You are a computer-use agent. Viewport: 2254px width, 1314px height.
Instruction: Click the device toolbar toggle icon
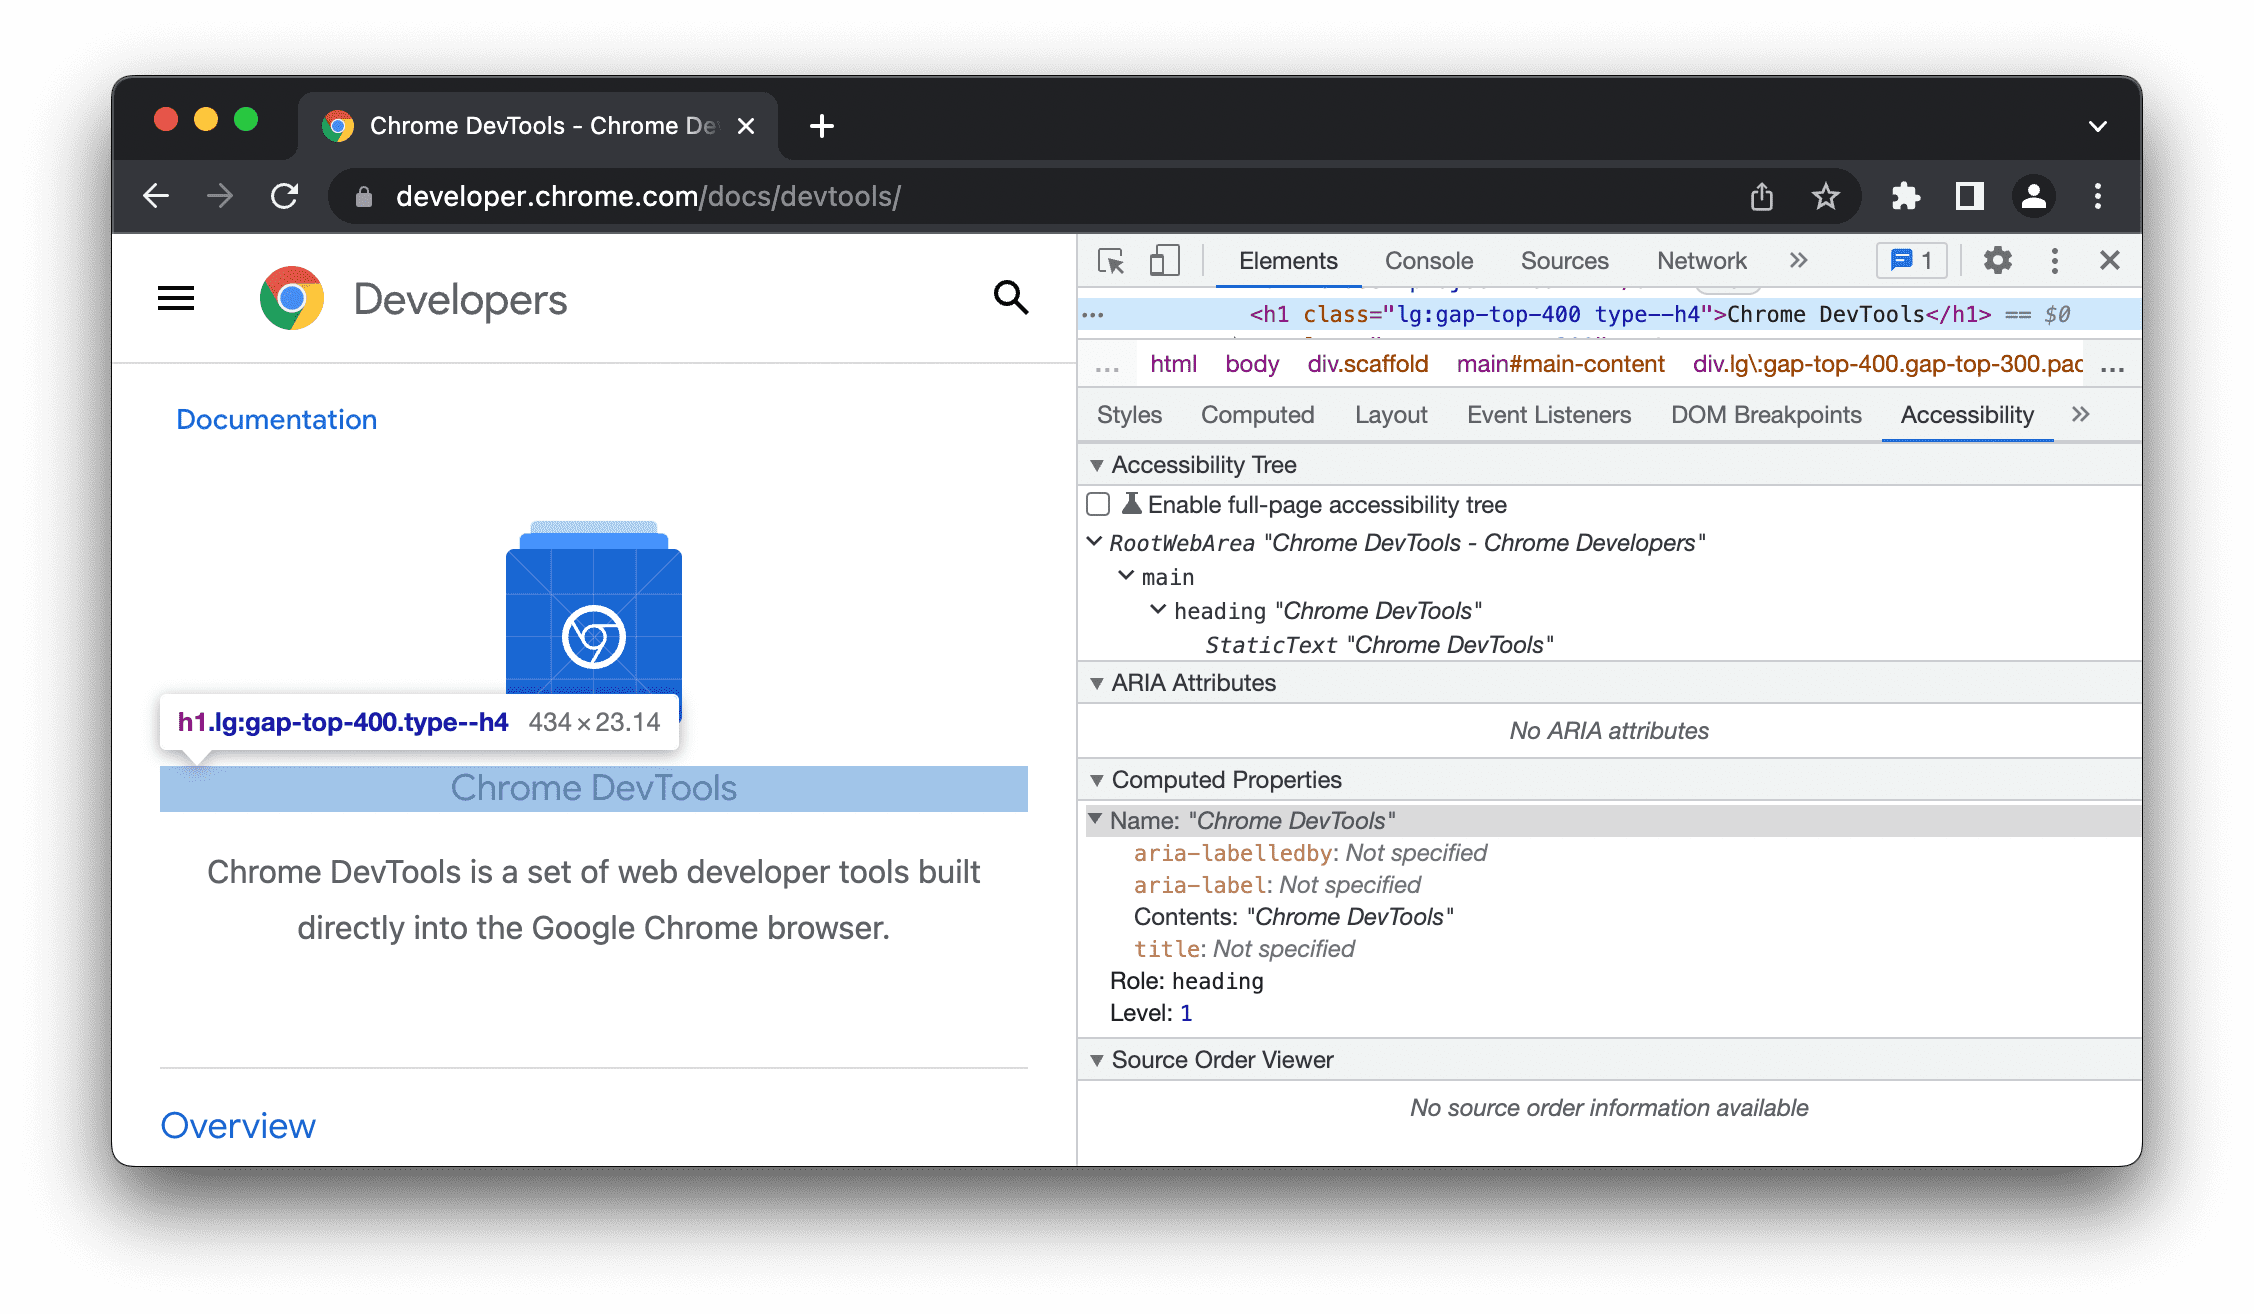point(1164,261)
